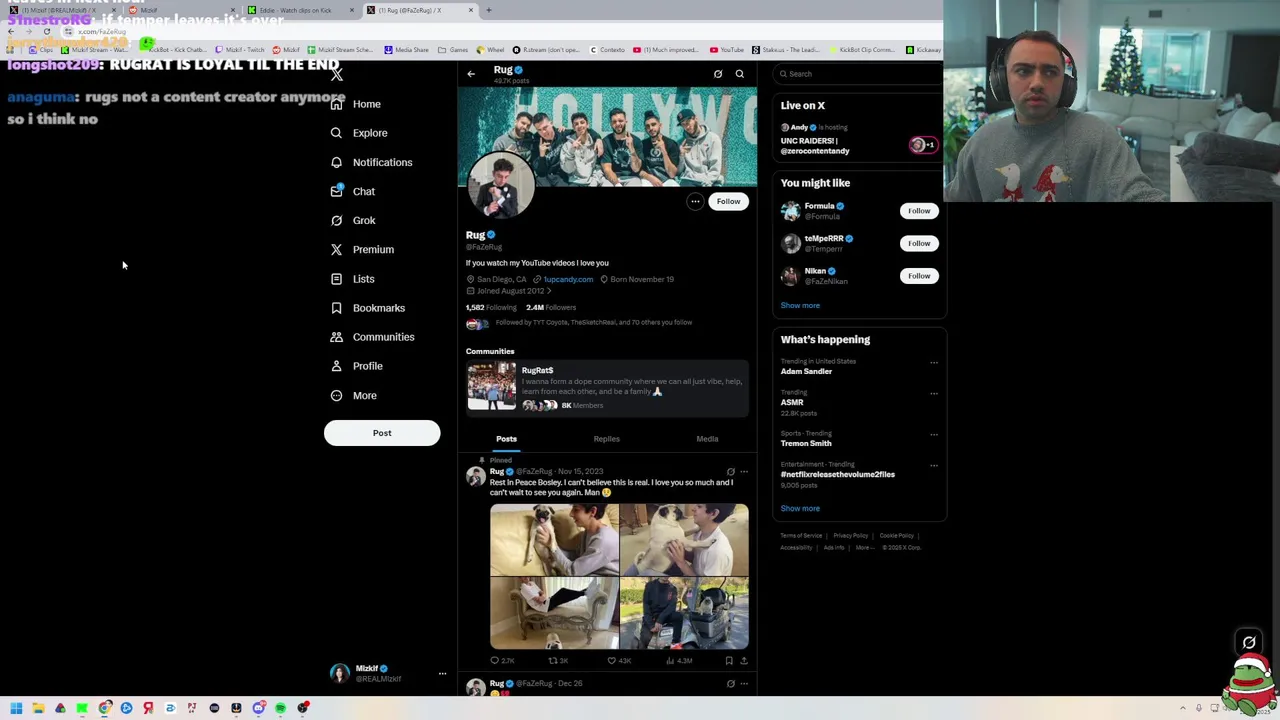Click the Communities icon in sidebar
The height and width of the screenshot is (720, 1280).
point(336,337)
